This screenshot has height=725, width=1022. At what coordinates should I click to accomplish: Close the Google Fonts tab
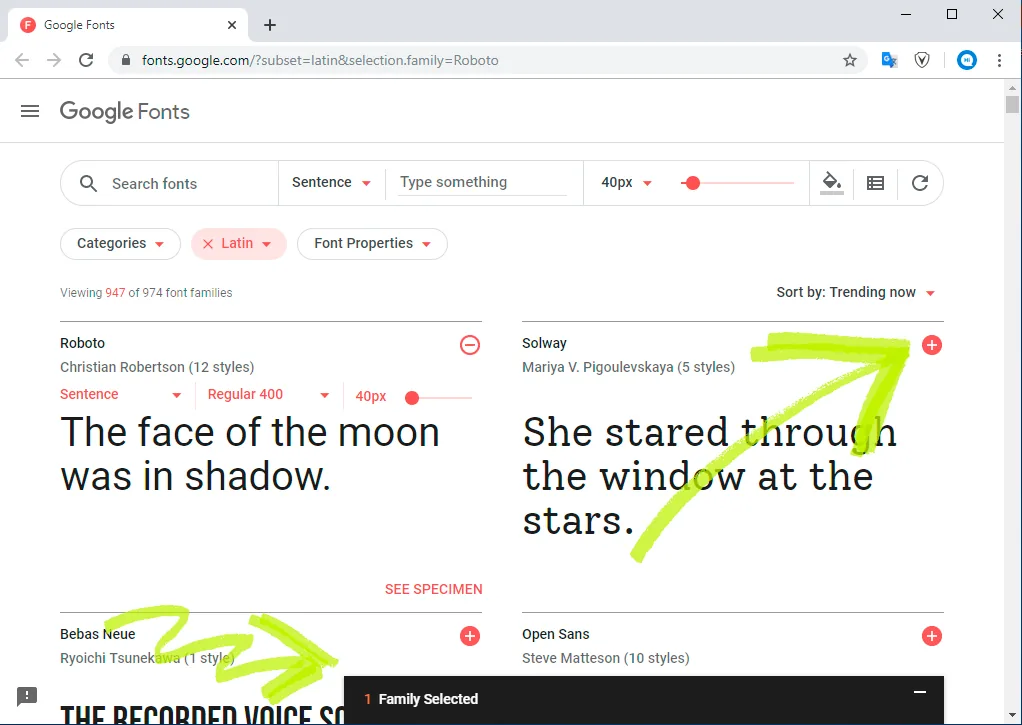click(232, 25)
